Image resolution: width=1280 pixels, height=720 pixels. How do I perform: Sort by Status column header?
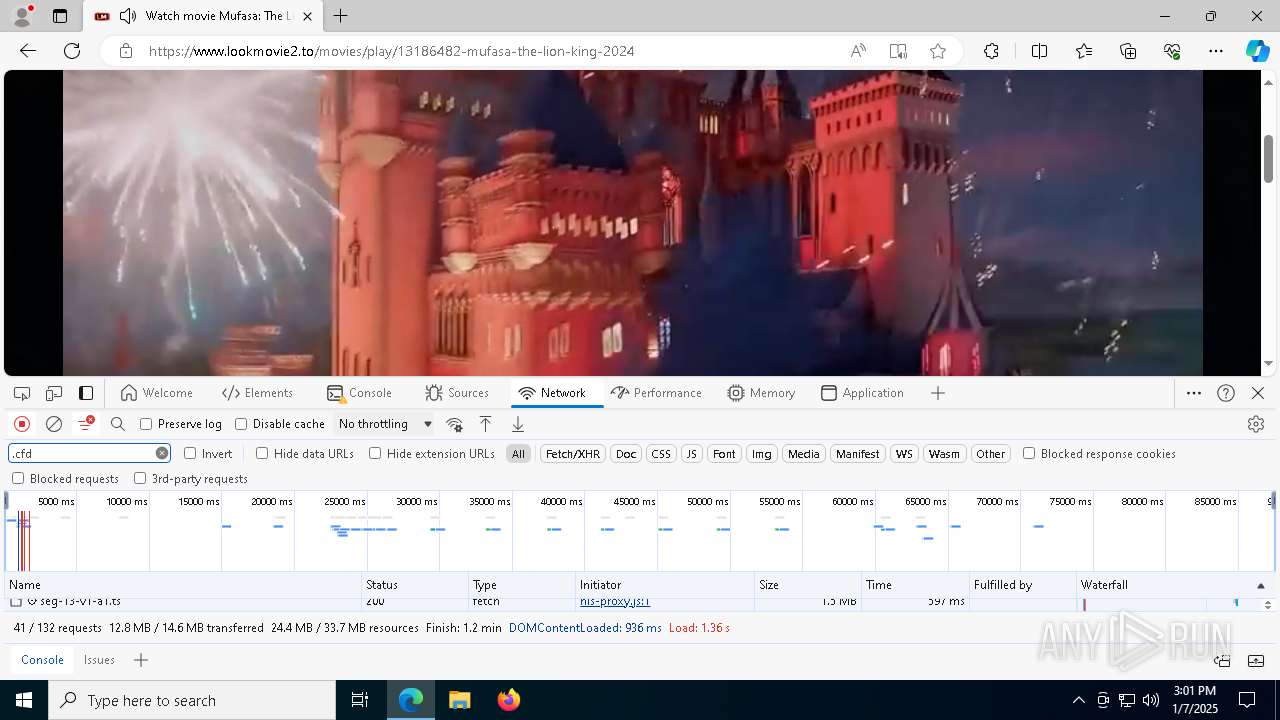pos(415,585)
